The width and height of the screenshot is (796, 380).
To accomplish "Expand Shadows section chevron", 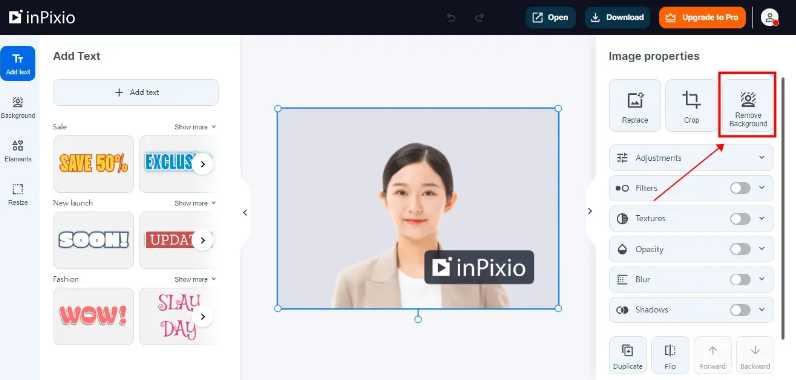I will [x=761, y=309].
